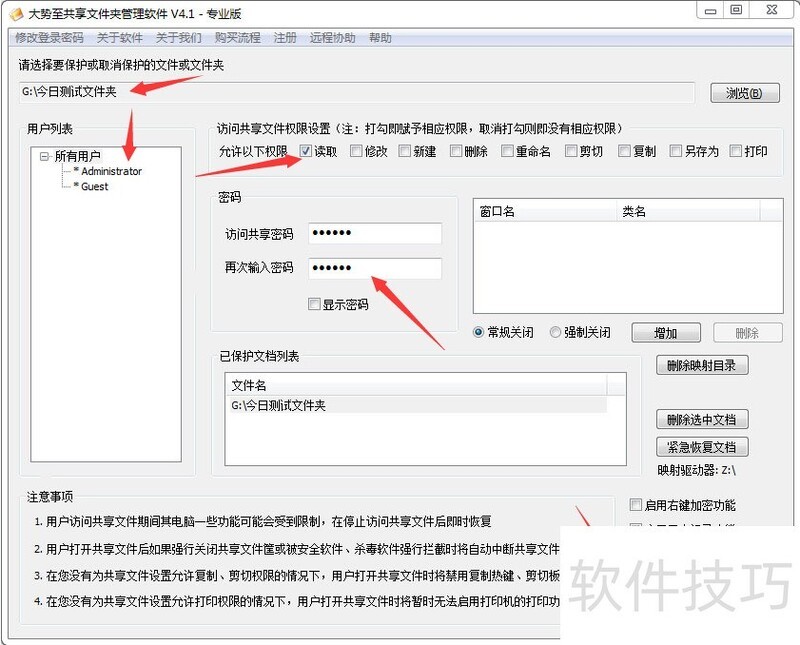Enable the 启用右键加密功能 checkbox
800x645 pixels.
pyautogui.click(x=636, y=505)
